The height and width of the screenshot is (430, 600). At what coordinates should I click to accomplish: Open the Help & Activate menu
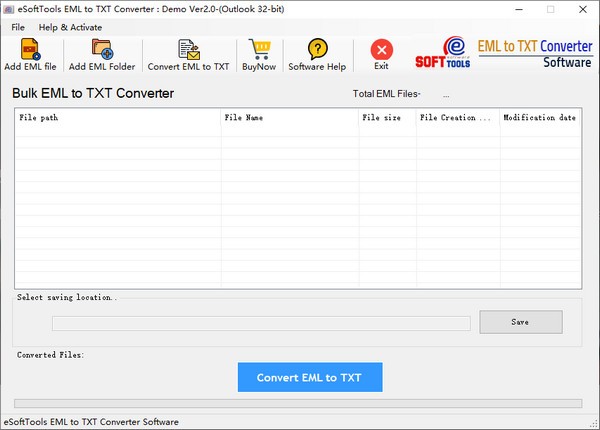tap(70, 27)
